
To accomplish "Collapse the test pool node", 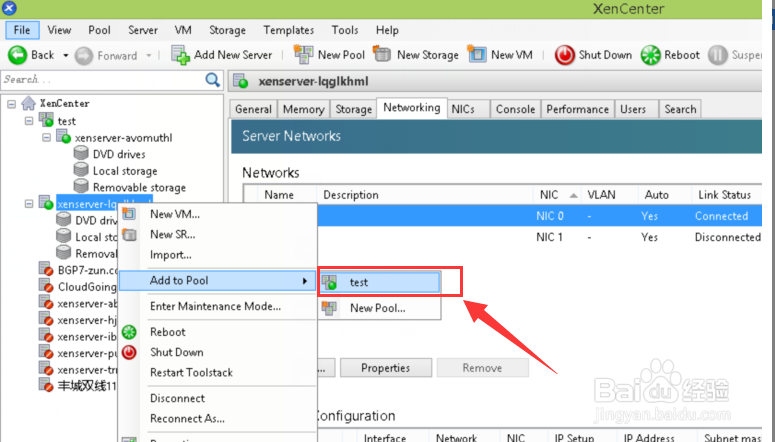I will tap(29, 121).
